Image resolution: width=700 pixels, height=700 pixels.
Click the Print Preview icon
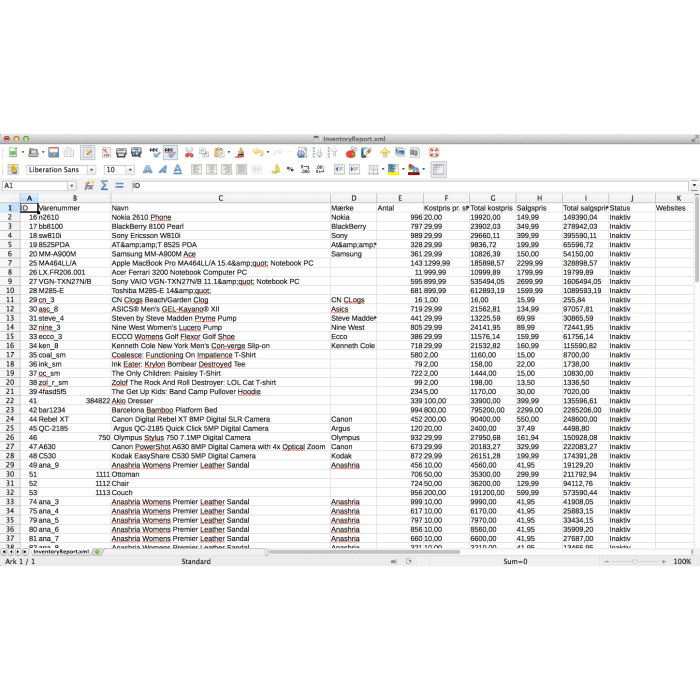136,153
